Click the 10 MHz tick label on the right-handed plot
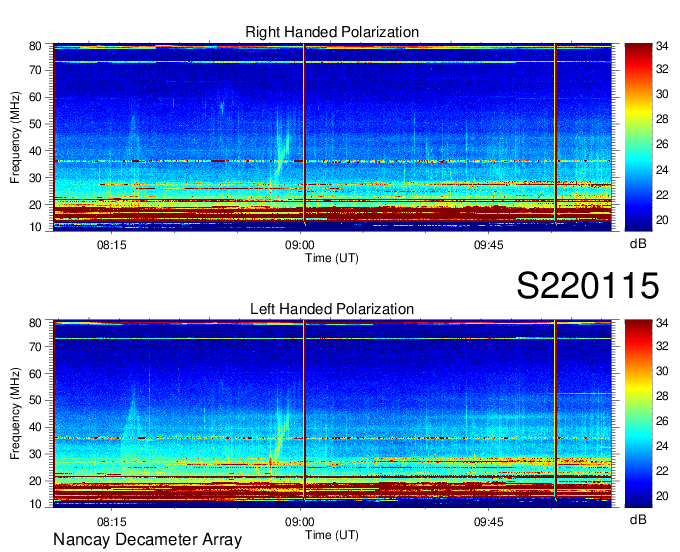Screen dimensions: 680x552 pos(35,227)
